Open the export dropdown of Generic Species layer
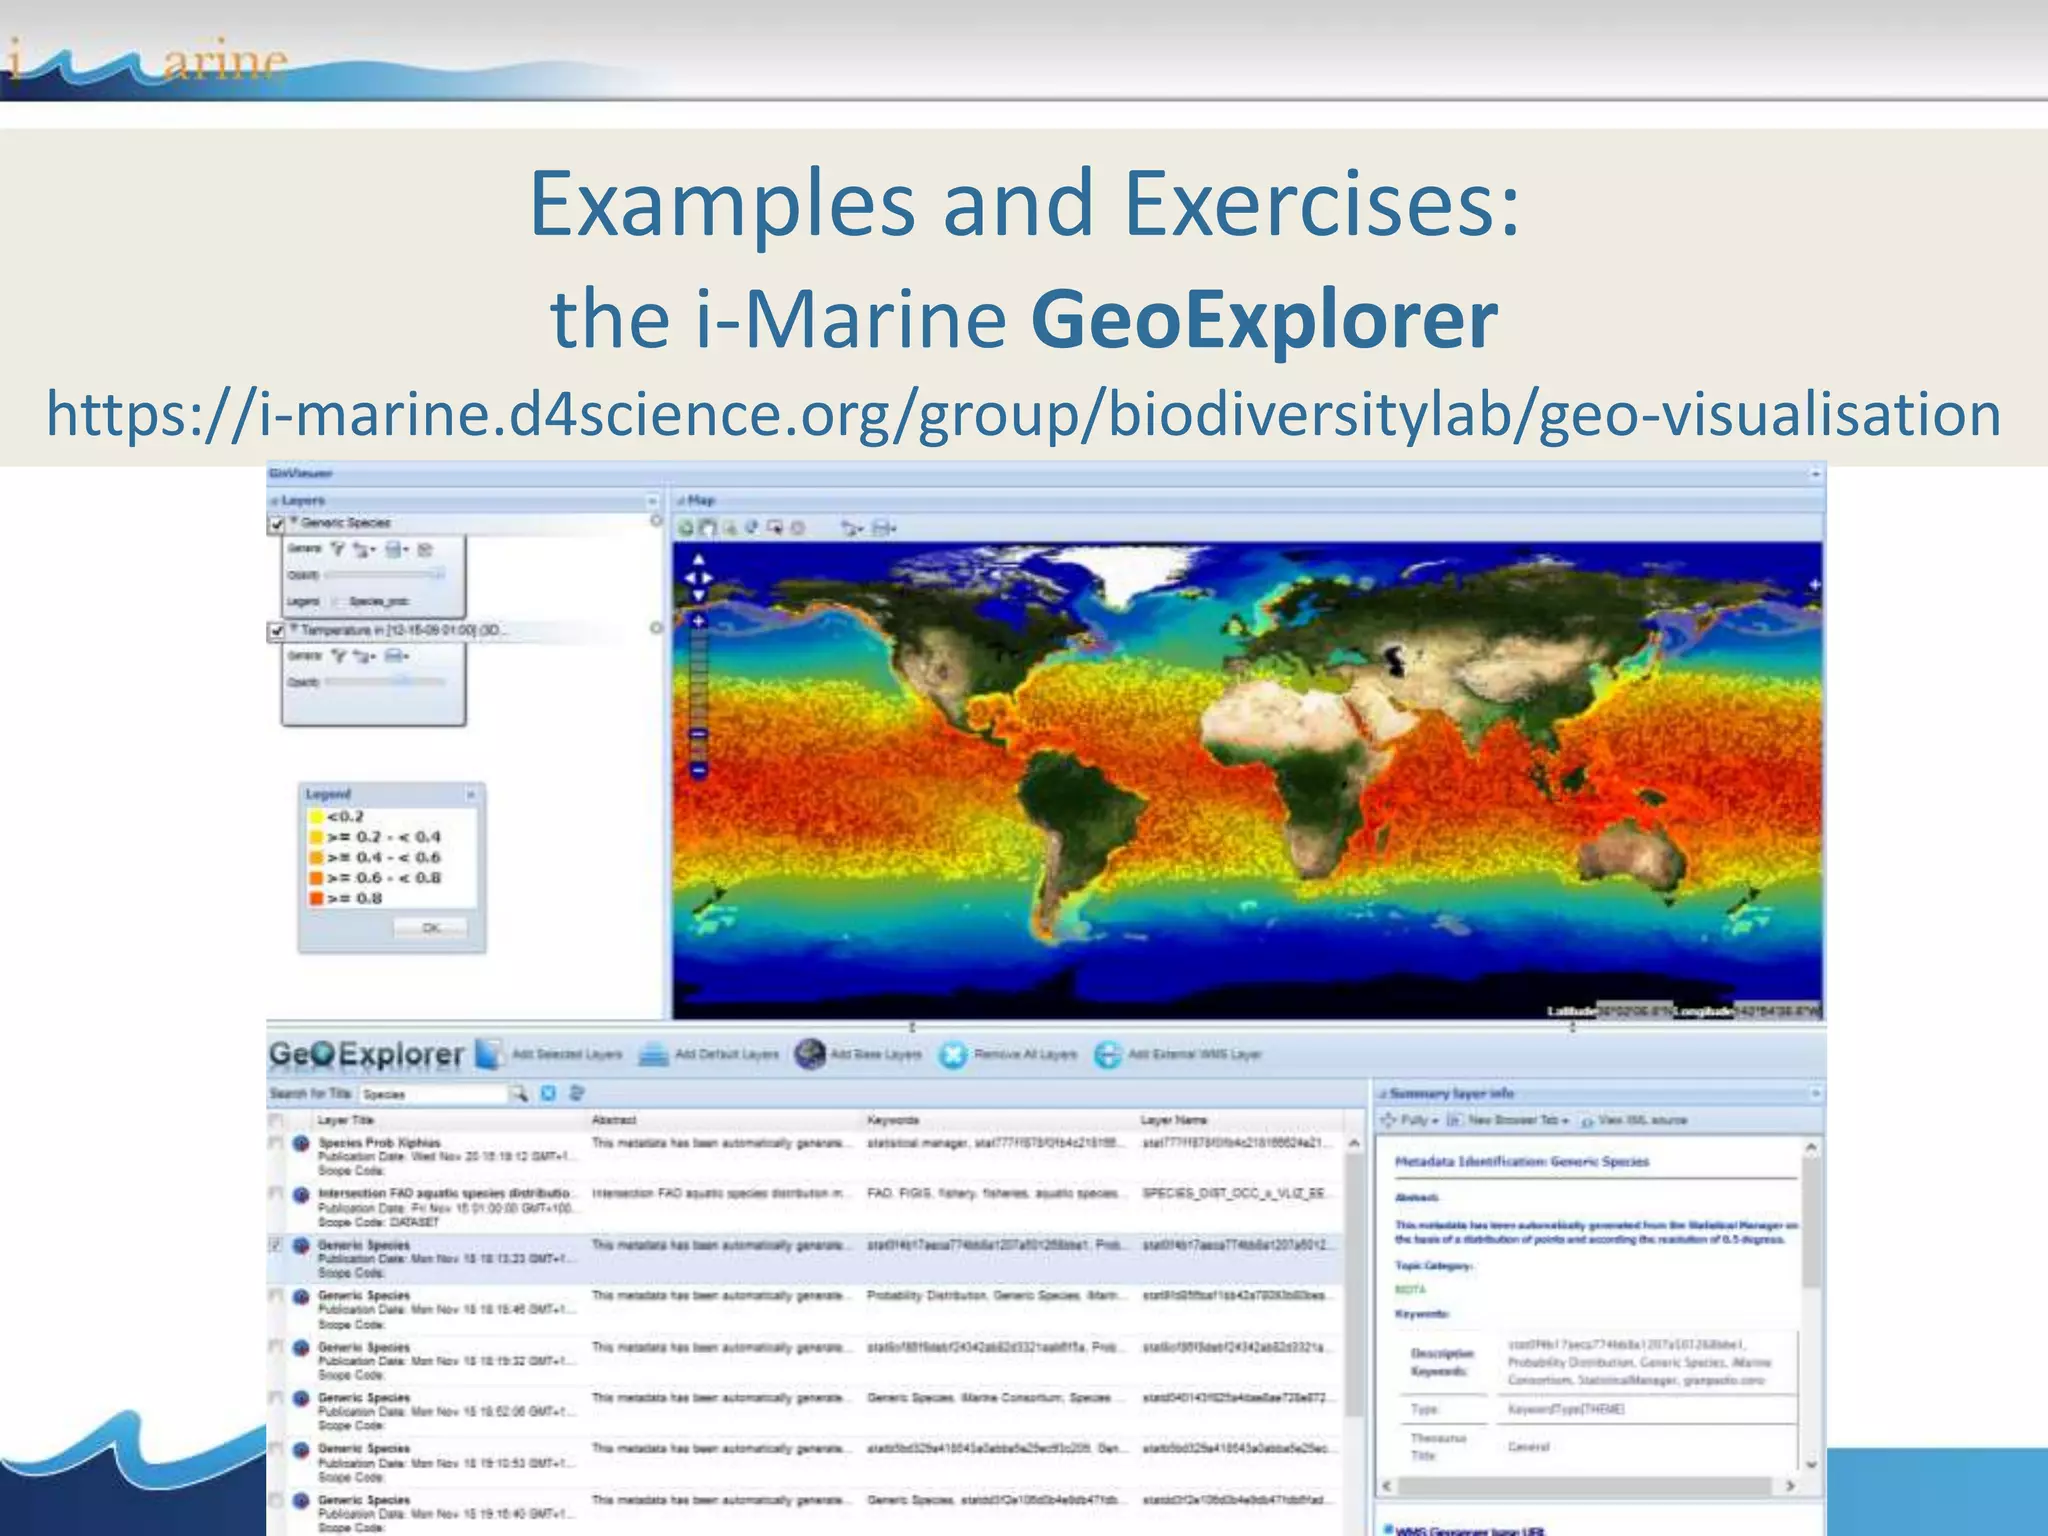Viewport: 2048px width, 1536px height. pos(364,550)
